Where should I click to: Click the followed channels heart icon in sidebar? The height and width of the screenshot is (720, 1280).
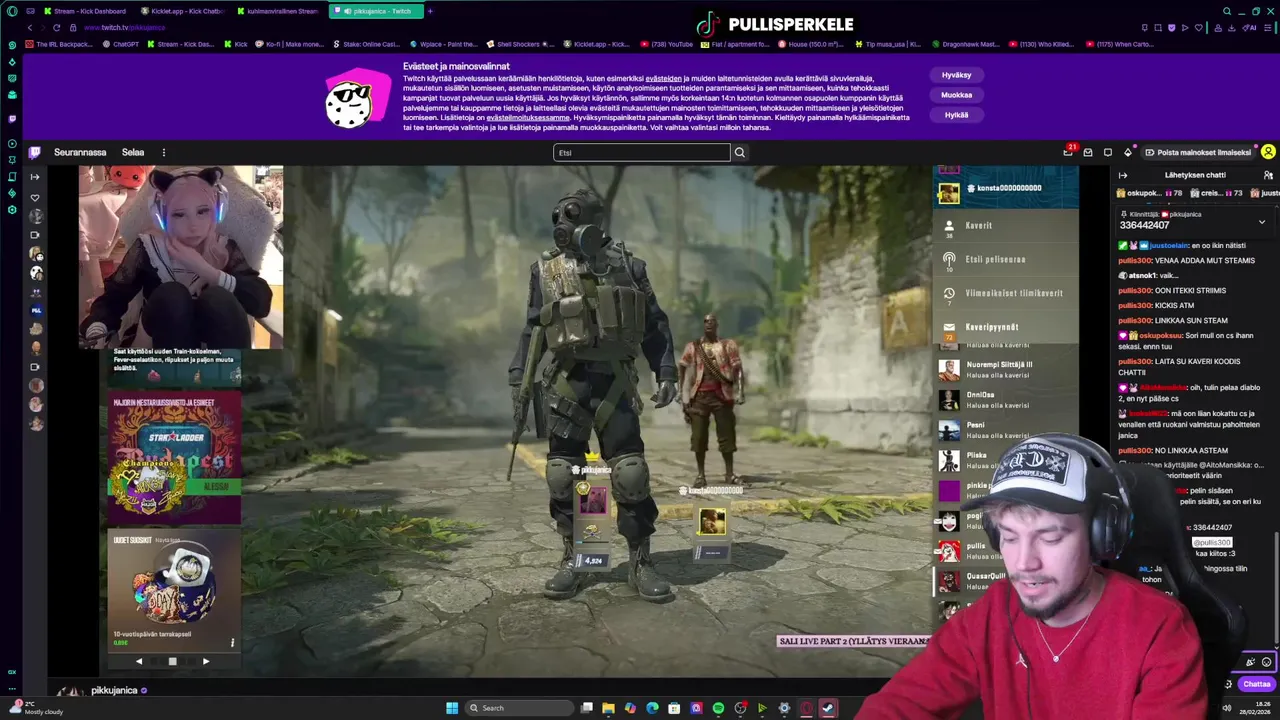point(35,198)
